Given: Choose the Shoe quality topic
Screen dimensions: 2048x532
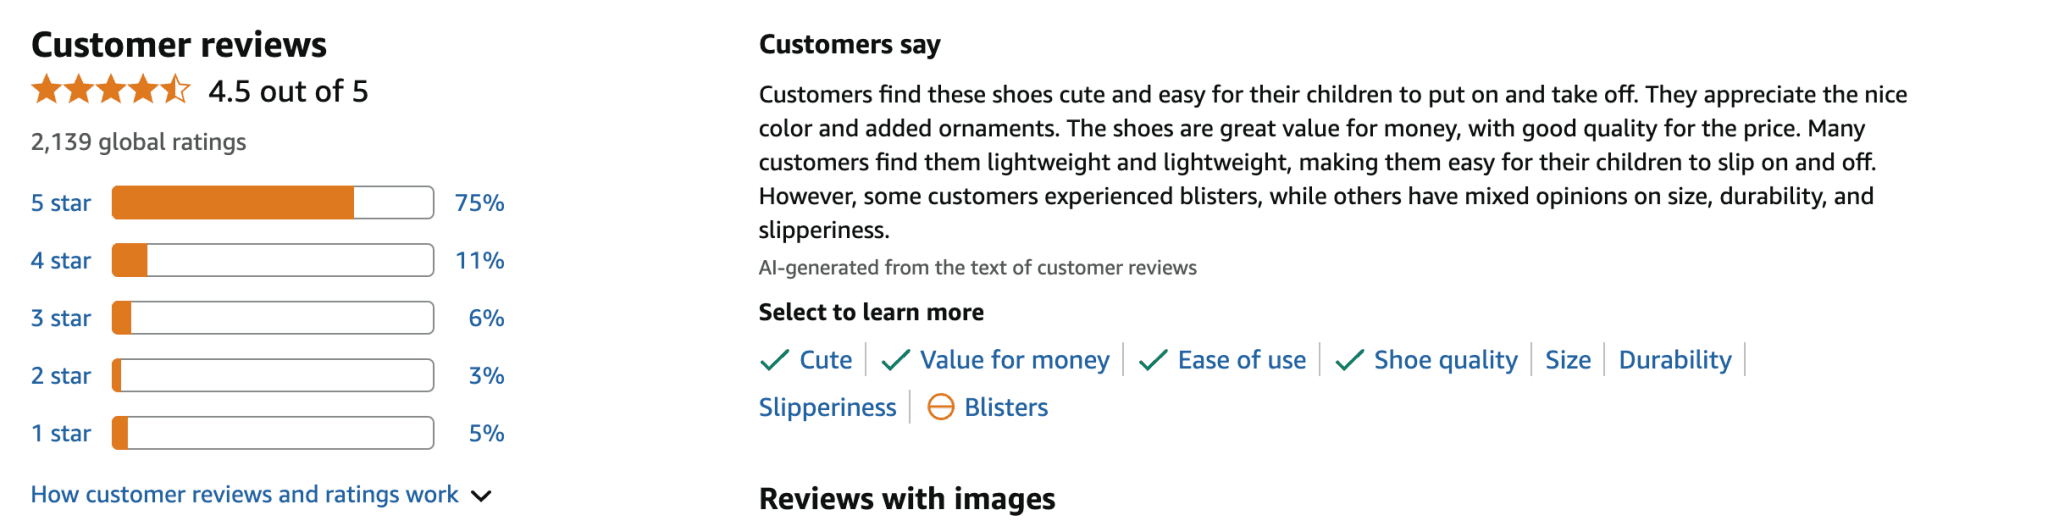Looking at the screenshot, I should [1445, 360].
